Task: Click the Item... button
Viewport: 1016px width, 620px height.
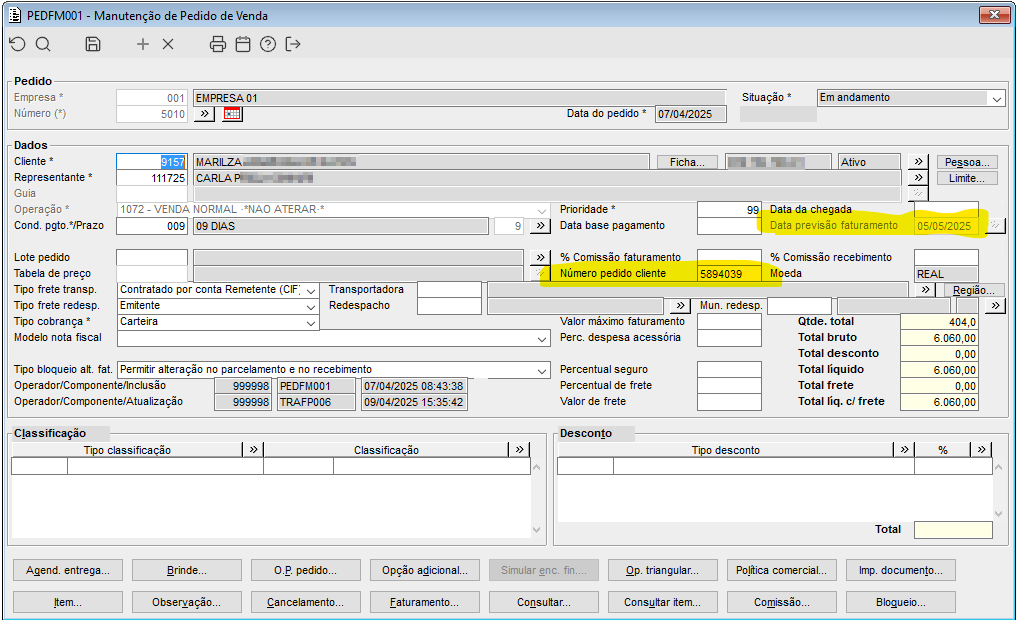Action: tap(68, 602)
